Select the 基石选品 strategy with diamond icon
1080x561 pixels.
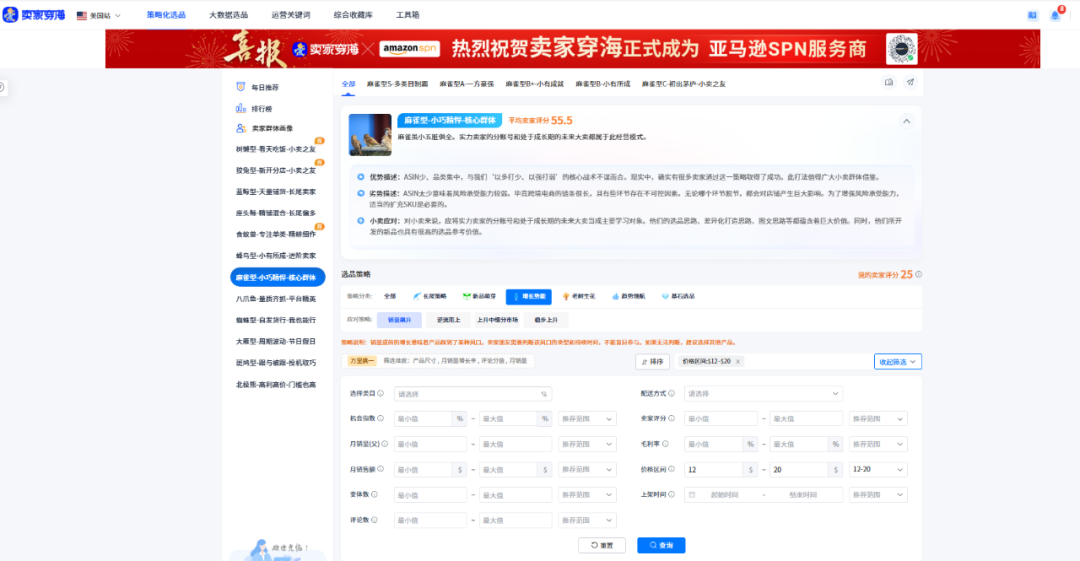pyautogui.click(x=678, y=296)
